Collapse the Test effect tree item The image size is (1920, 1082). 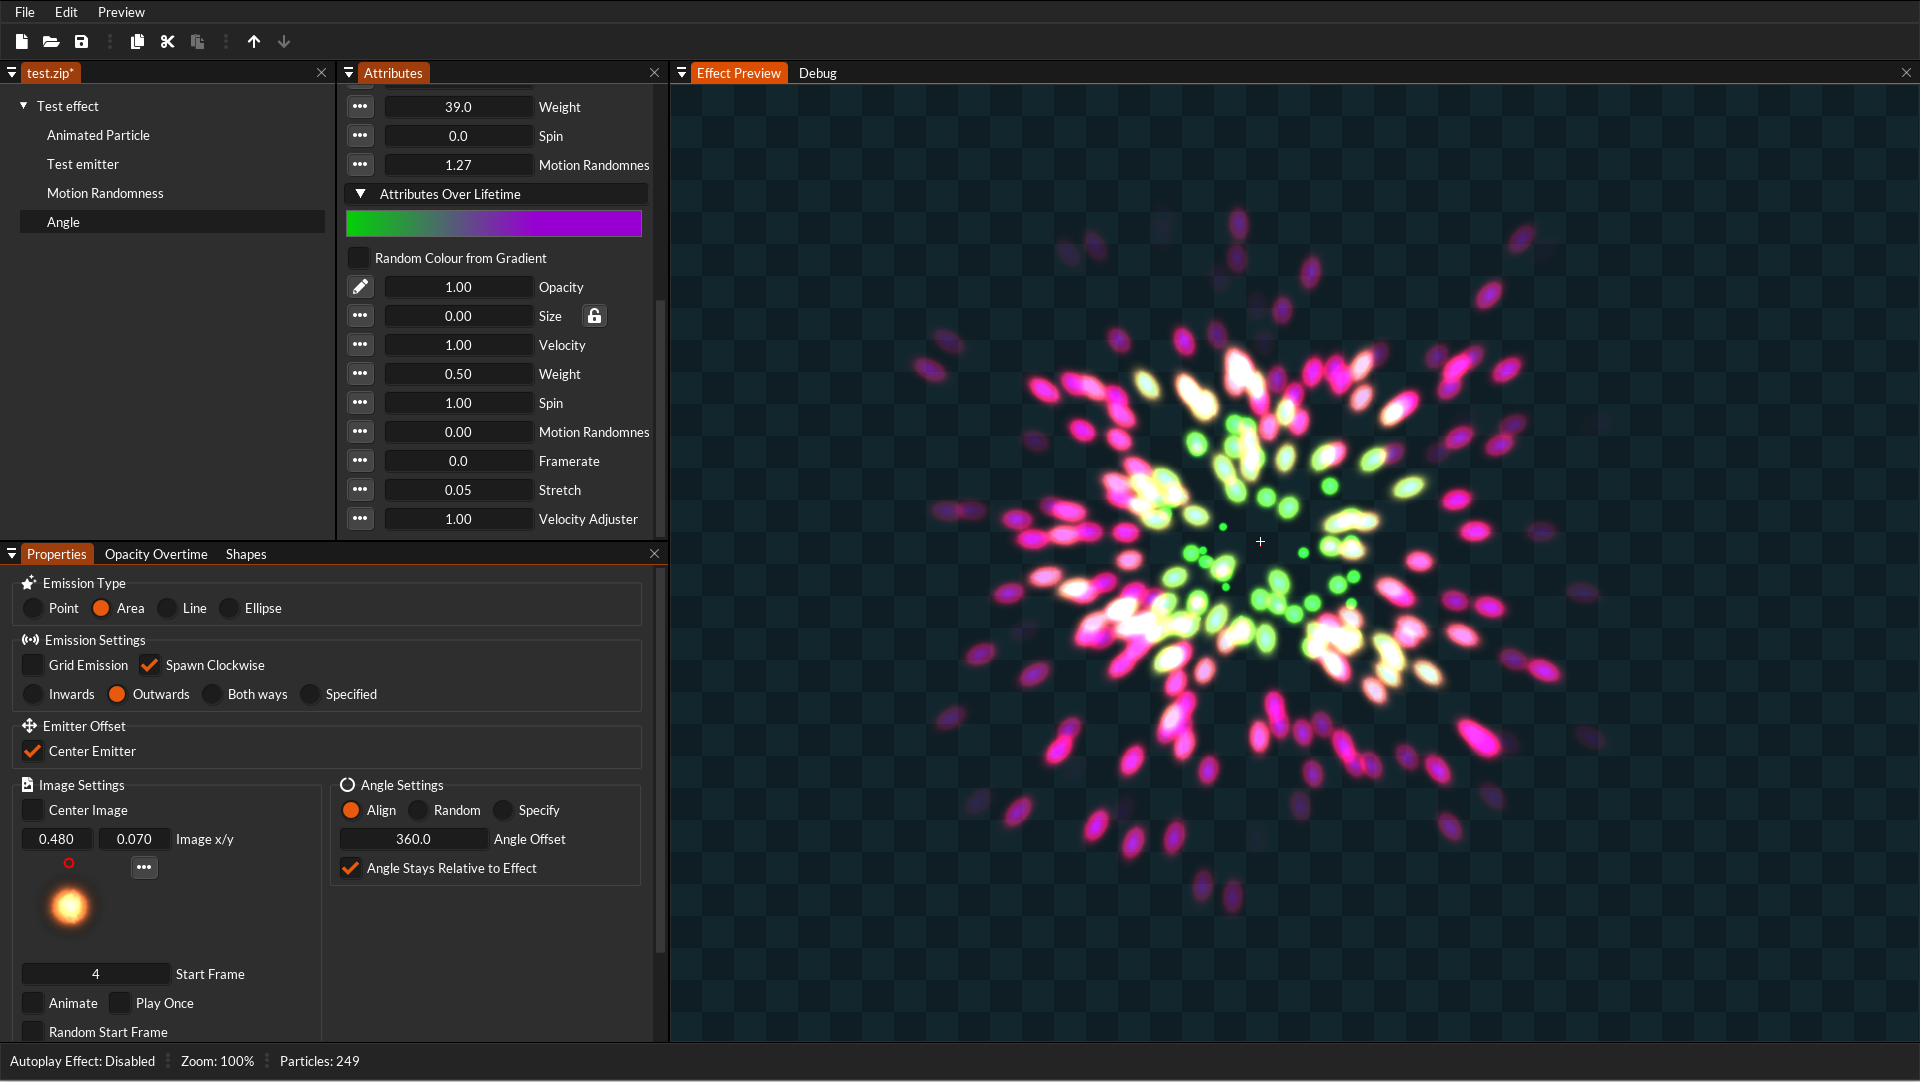(x=23, y=105)
